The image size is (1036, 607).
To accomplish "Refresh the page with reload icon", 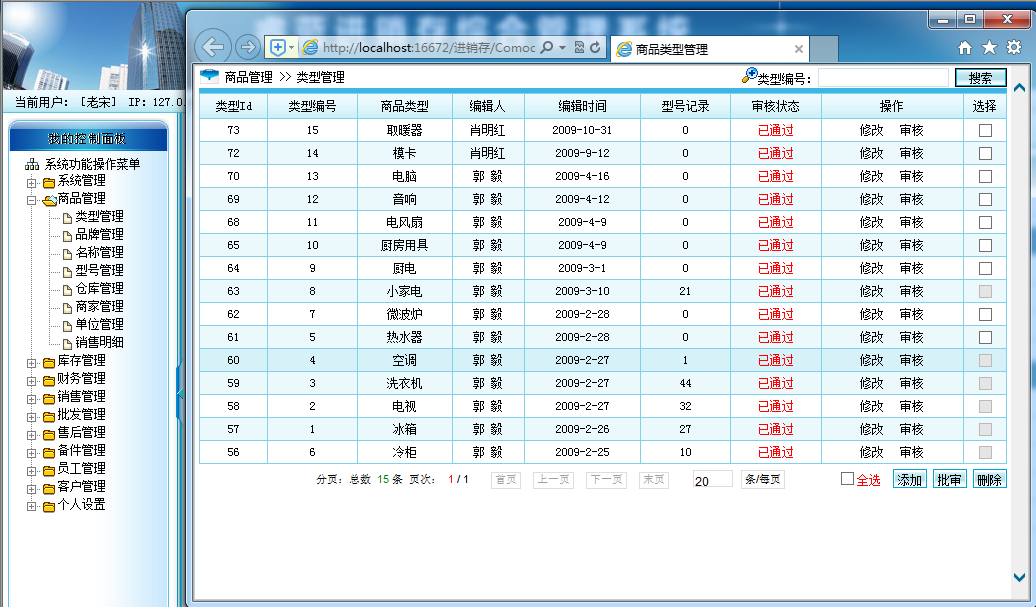I will [x=595, y=47].
